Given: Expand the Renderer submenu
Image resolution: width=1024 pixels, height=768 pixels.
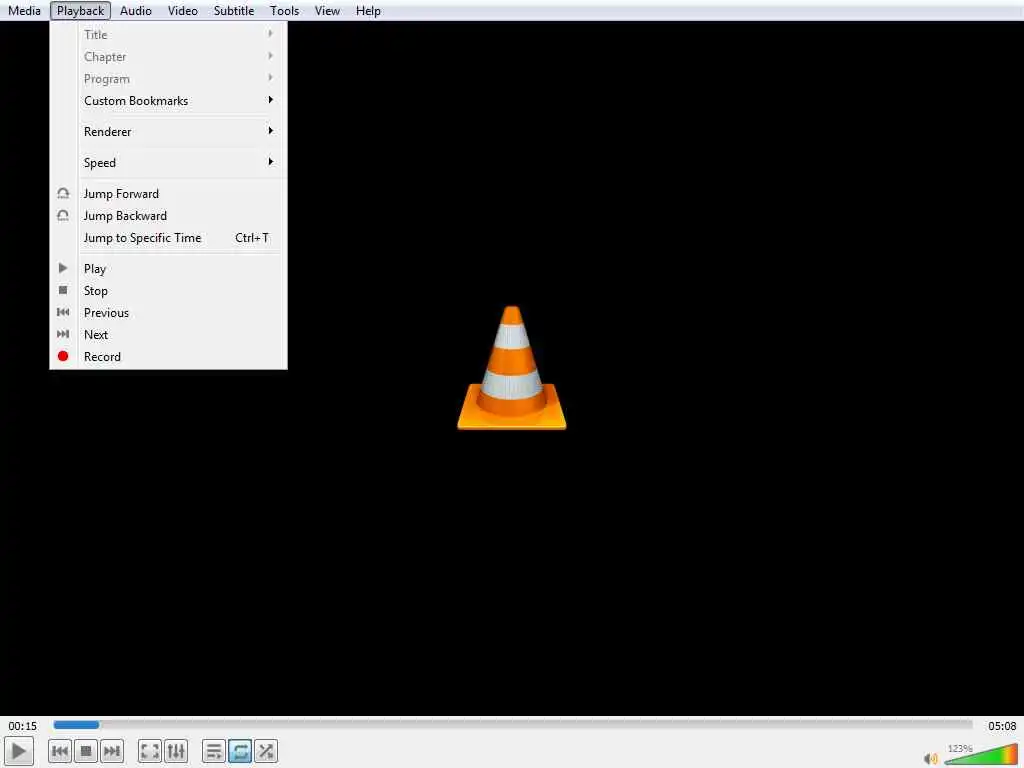Looking at the screenshot, I should pos(168,131).
